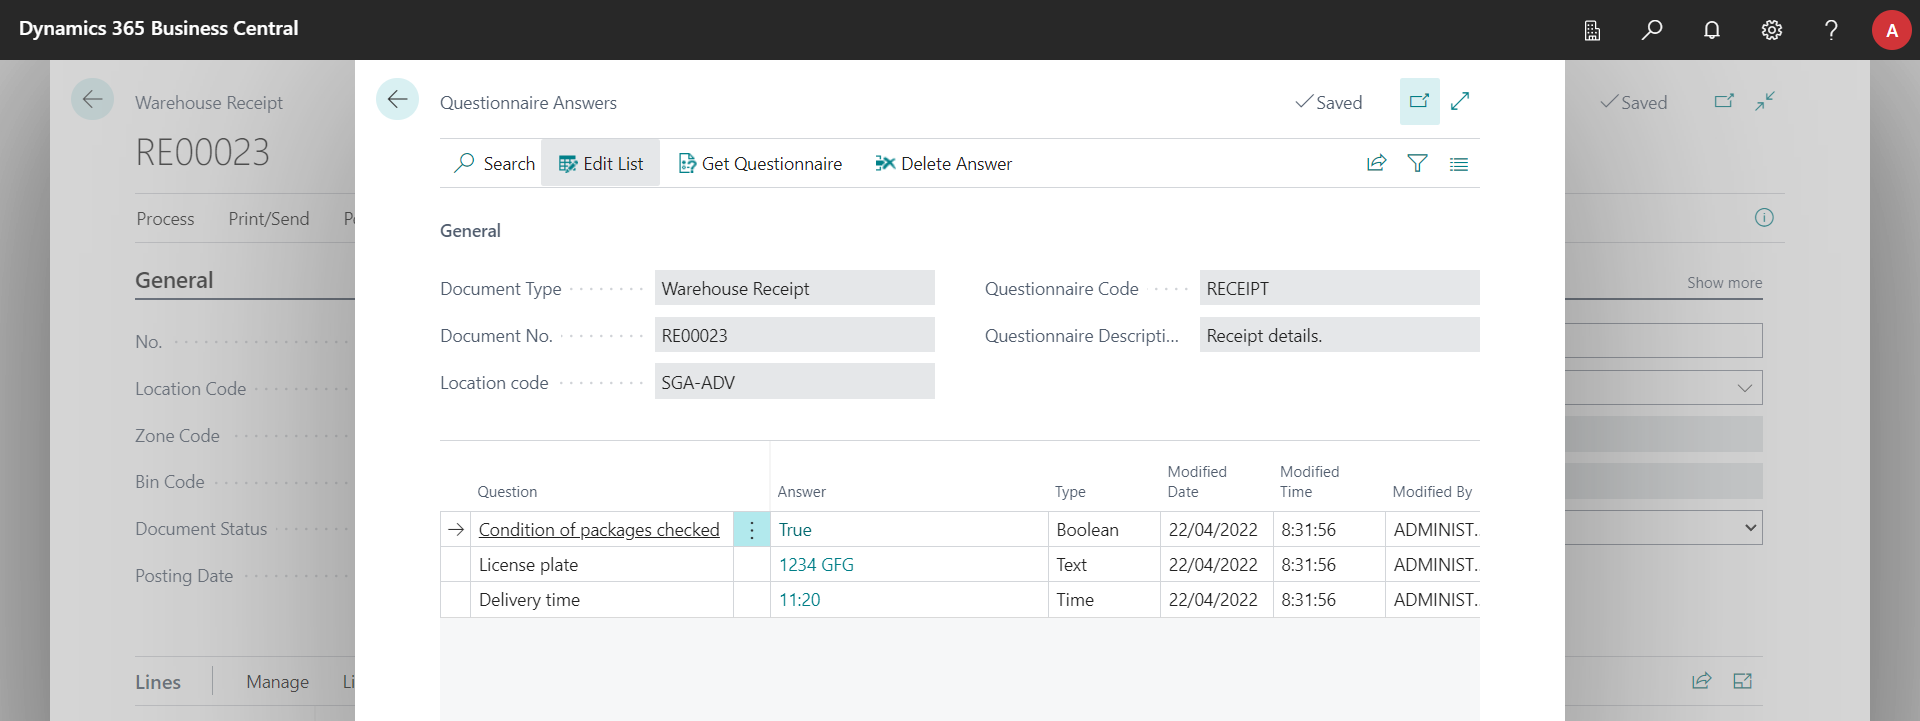Click the Search action
The image size is (1920, 721).
(494, 163)
